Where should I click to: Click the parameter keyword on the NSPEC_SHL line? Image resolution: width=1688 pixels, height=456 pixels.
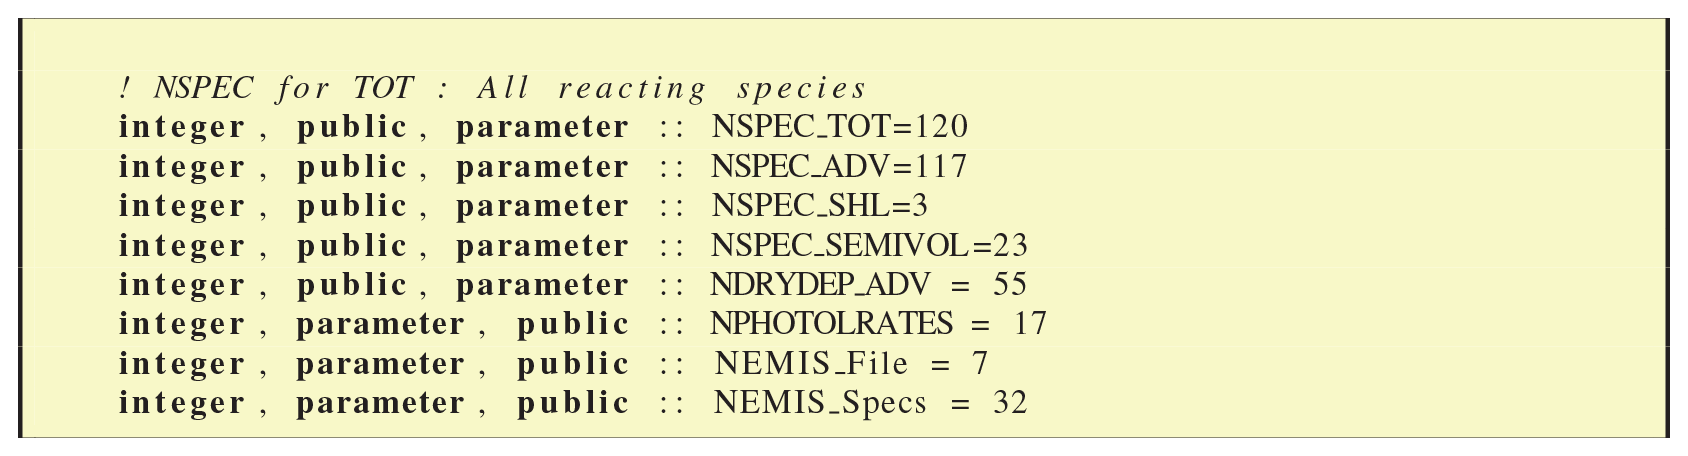coord(543,206)
